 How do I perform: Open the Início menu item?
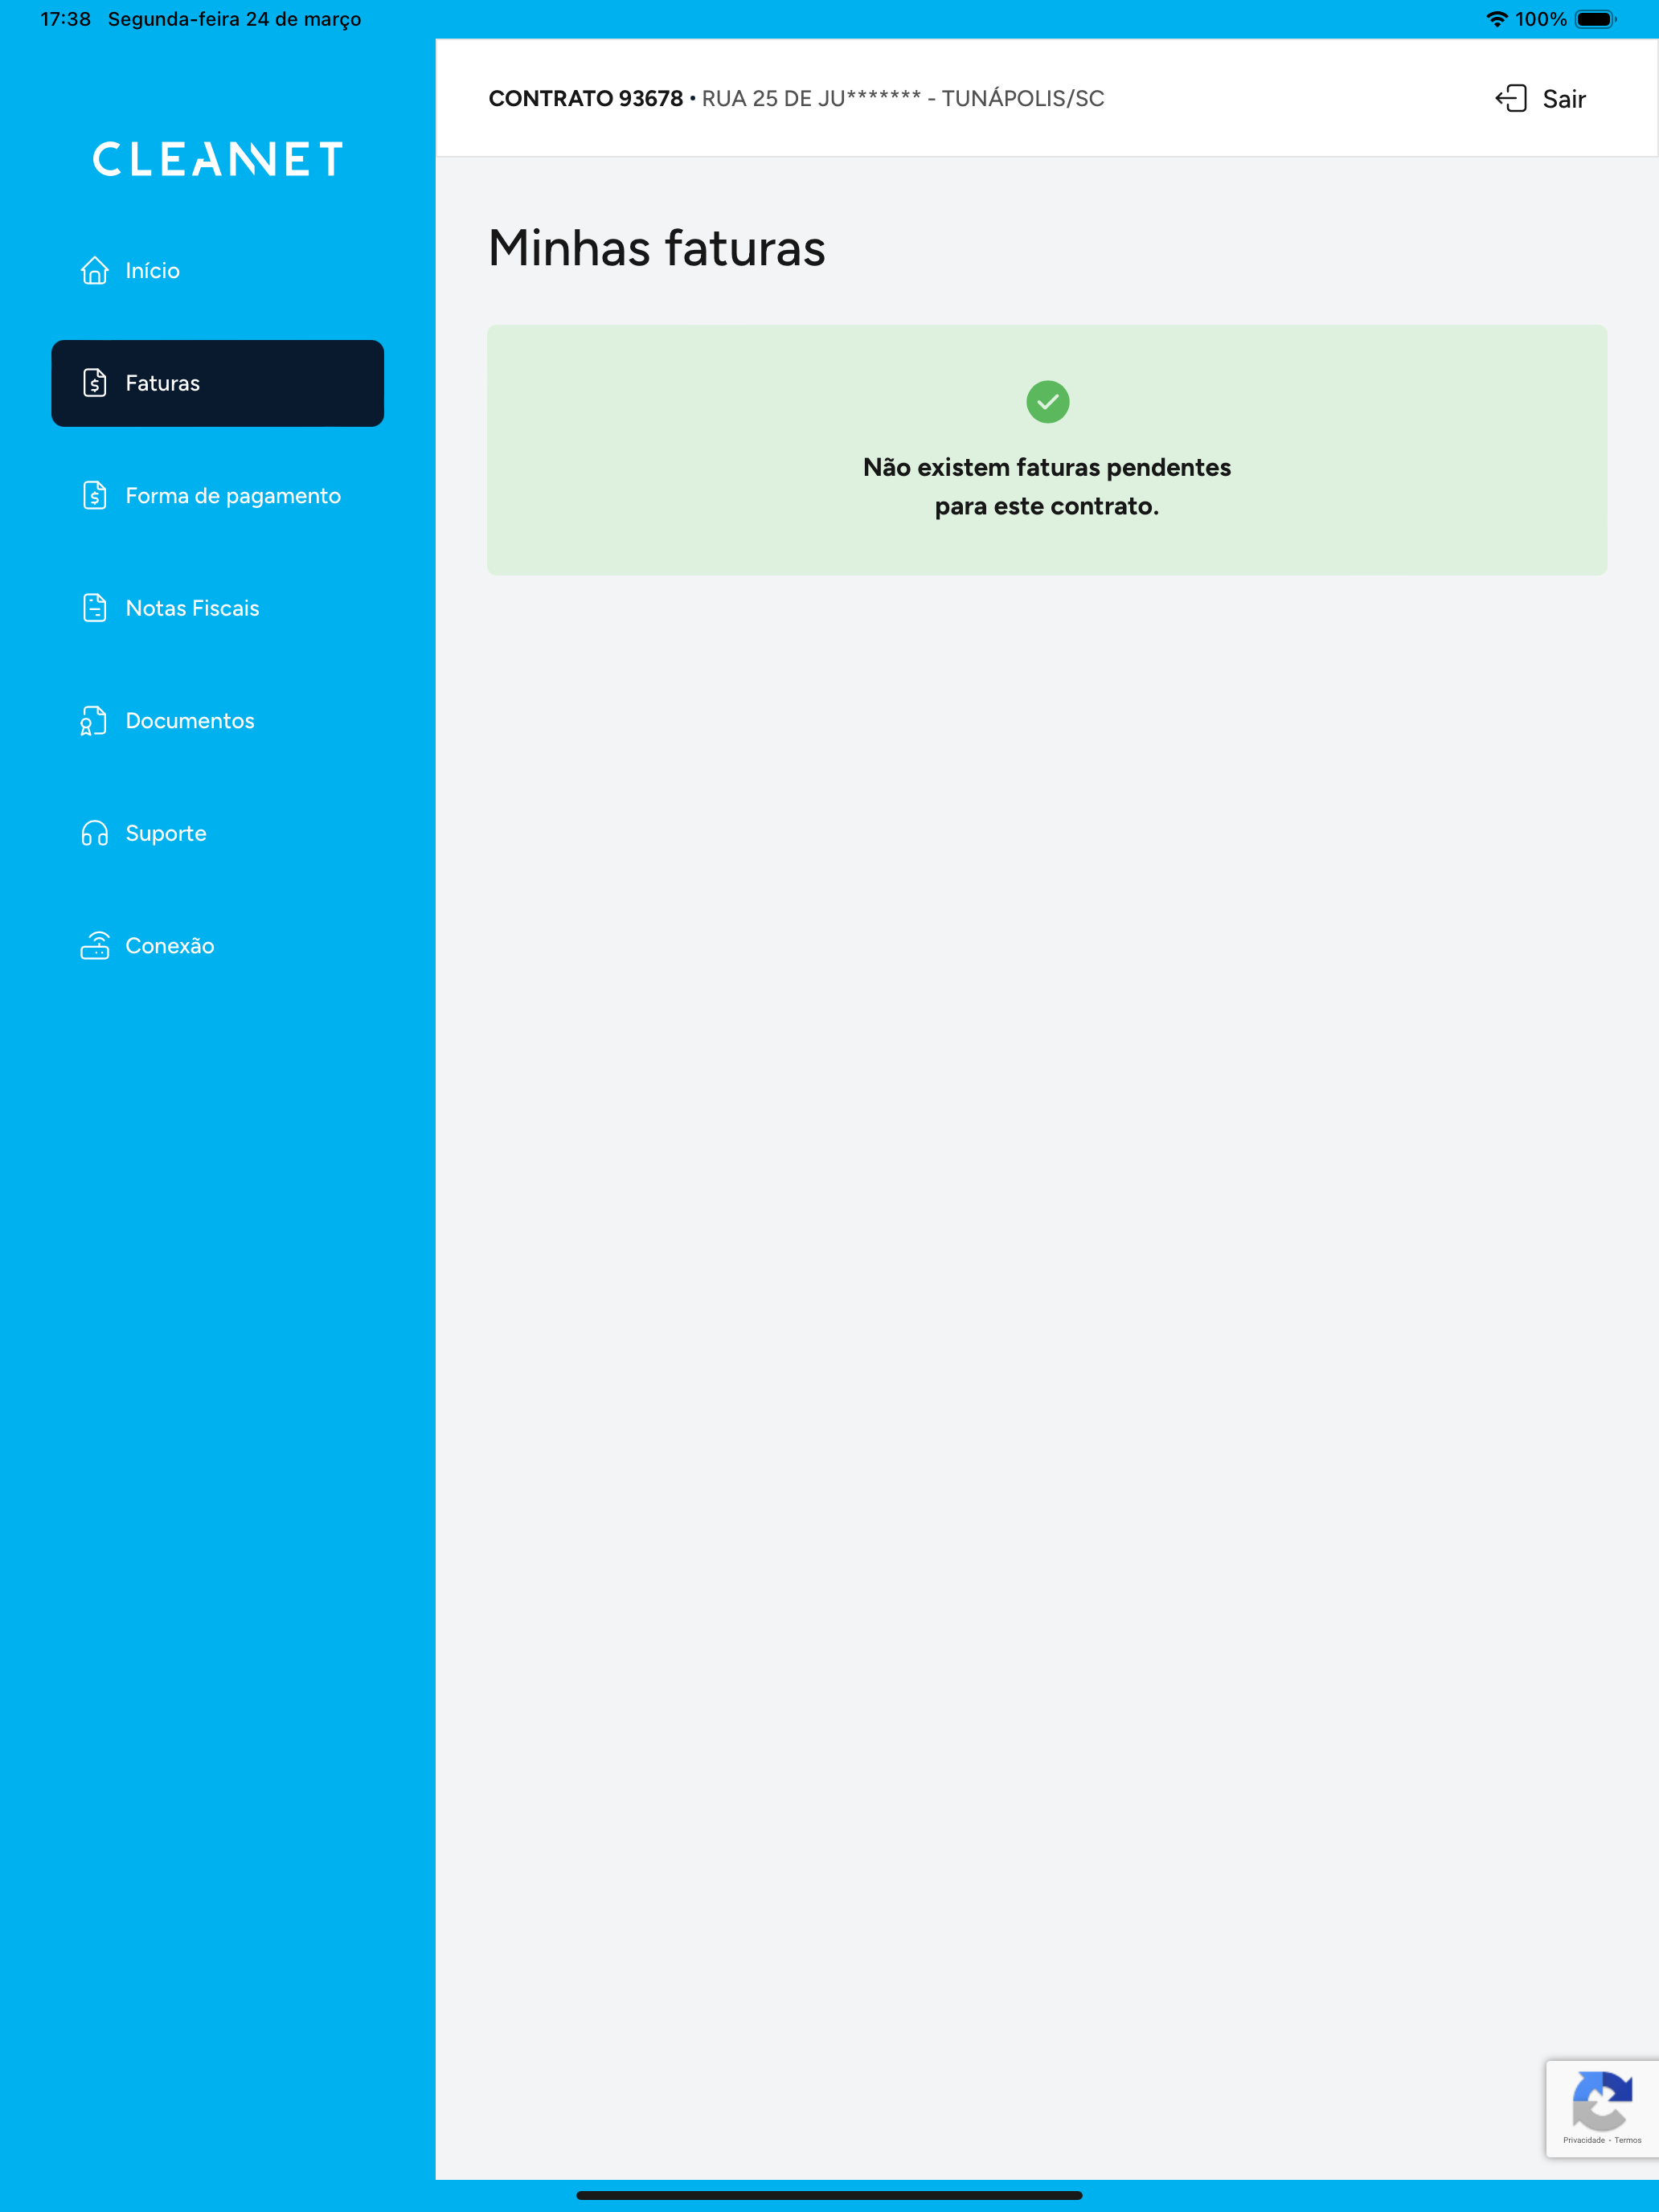[x=217, y=271]
